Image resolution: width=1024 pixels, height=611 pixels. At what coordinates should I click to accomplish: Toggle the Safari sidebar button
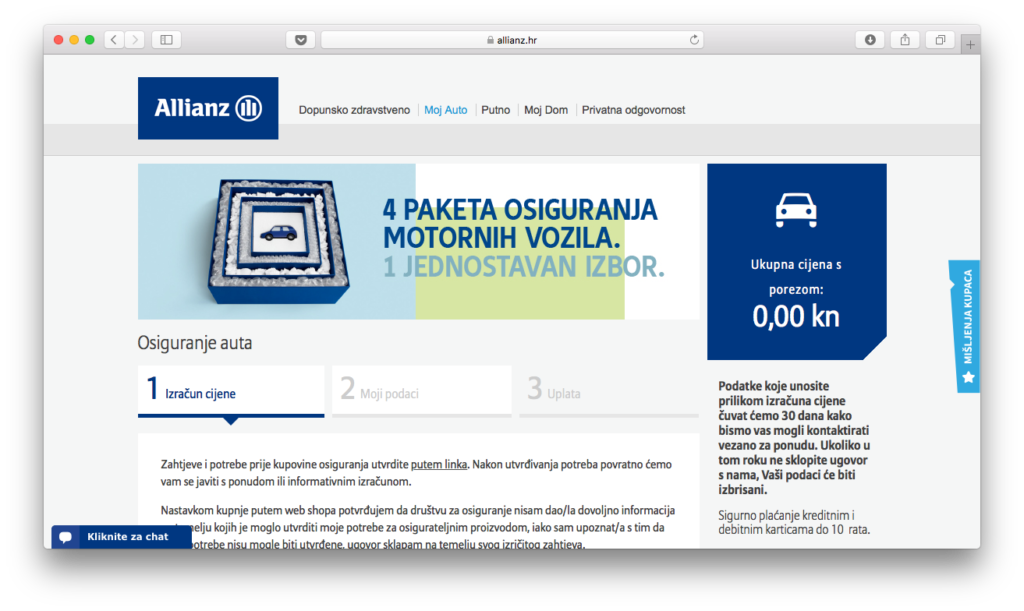click(166, 40)
